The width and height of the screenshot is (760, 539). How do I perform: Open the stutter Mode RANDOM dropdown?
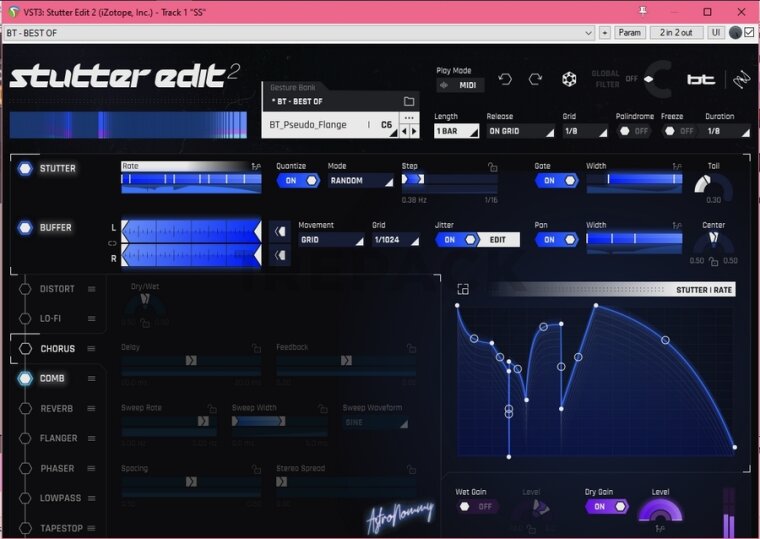pyautogui.click(x=360, y=181)
